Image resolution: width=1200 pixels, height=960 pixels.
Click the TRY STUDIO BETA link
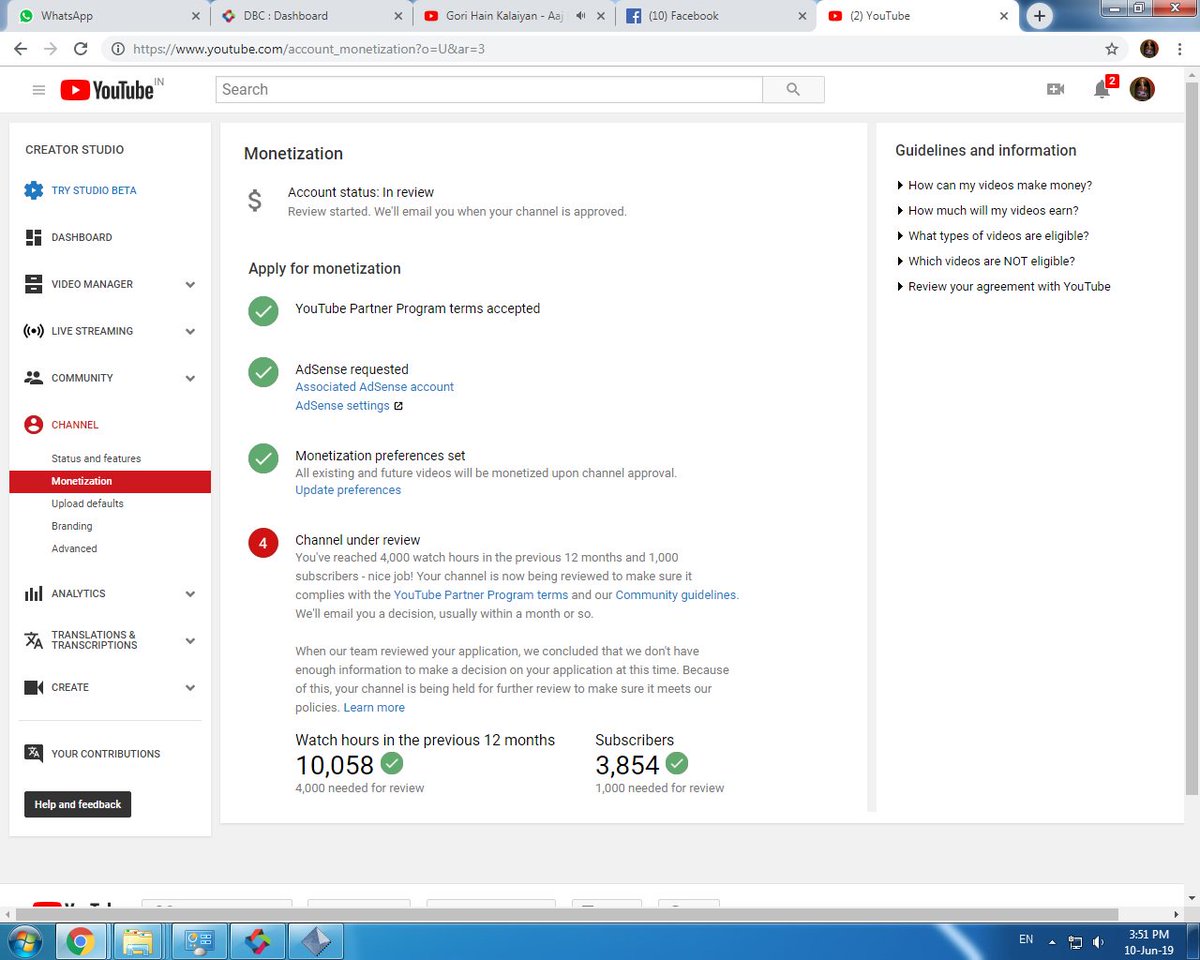pyautogui.click(x=94, y=190)
